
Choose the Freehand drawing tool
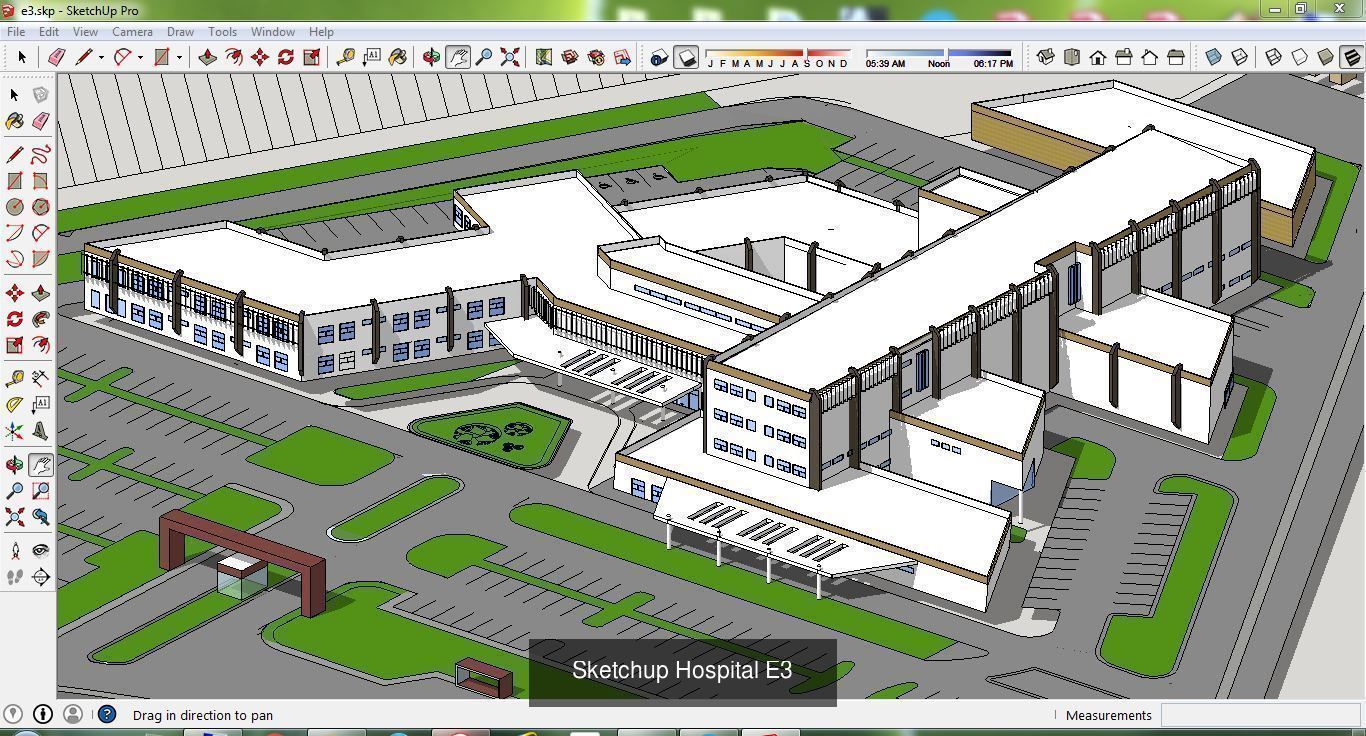[x=40, y=155]
